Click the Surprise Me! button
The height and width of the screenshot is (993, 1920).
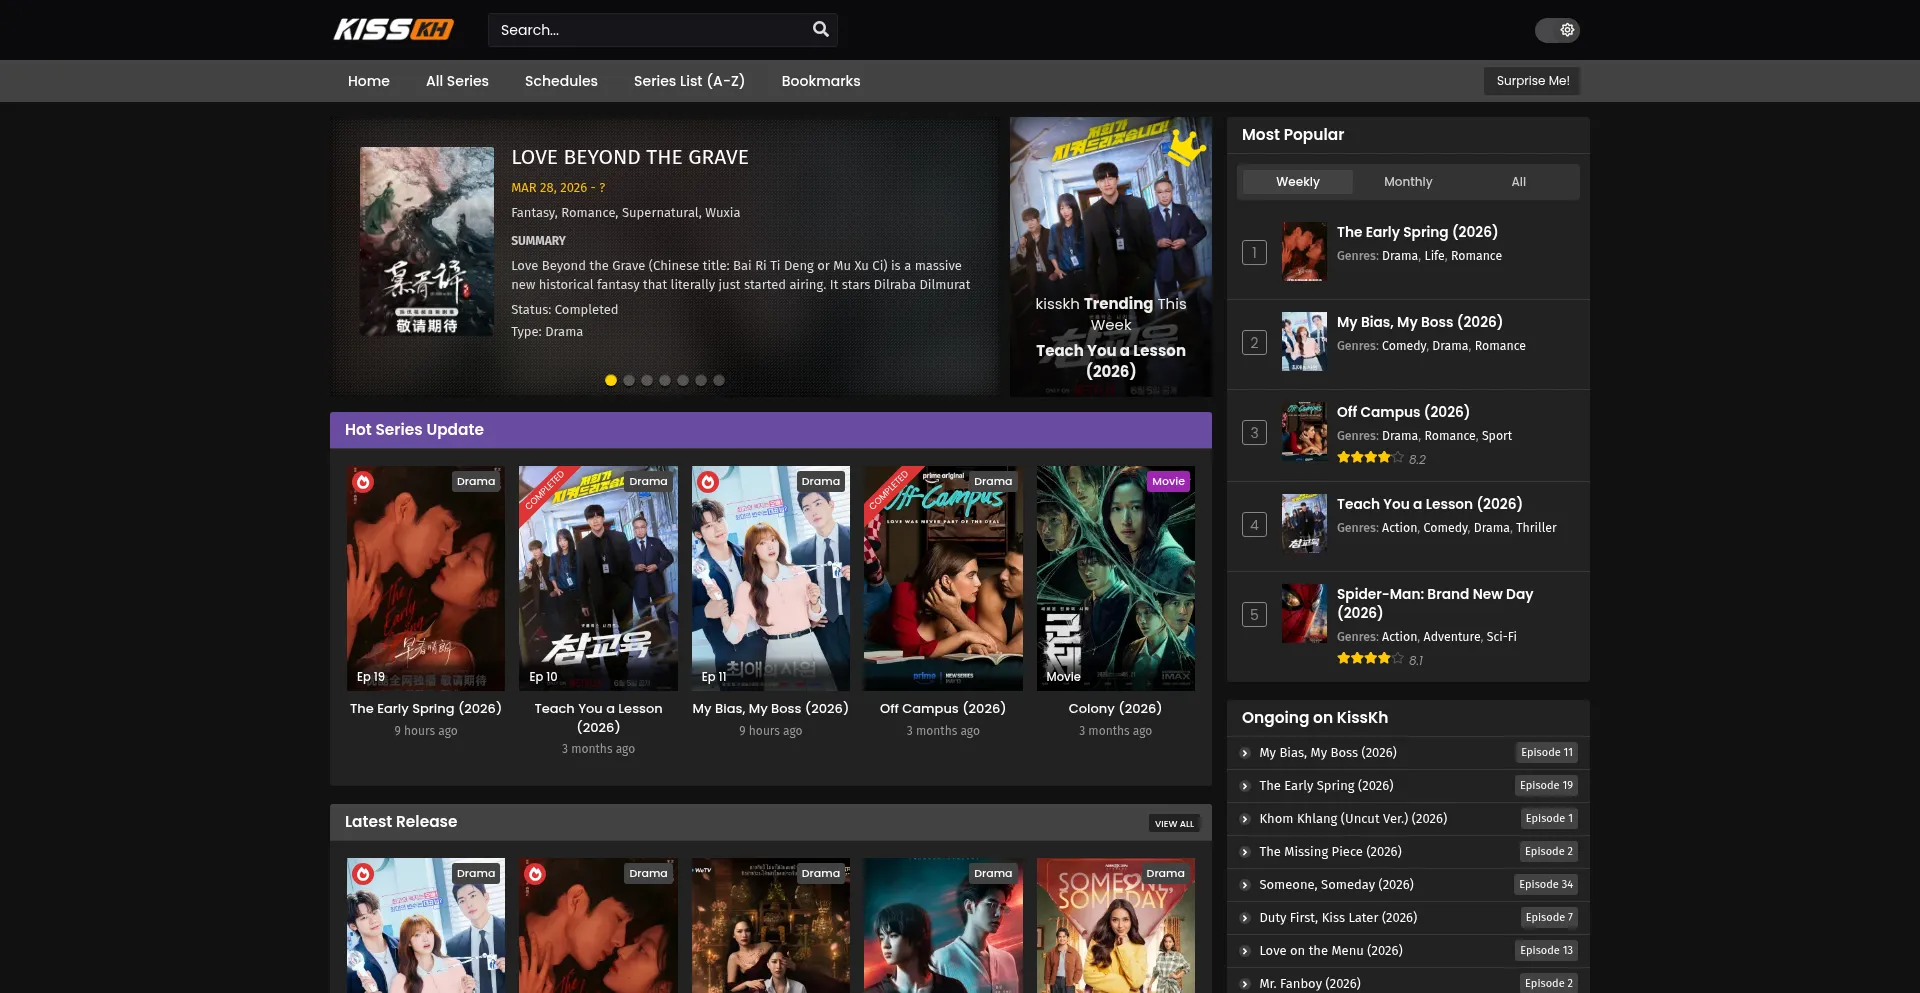coord(1532,81)
